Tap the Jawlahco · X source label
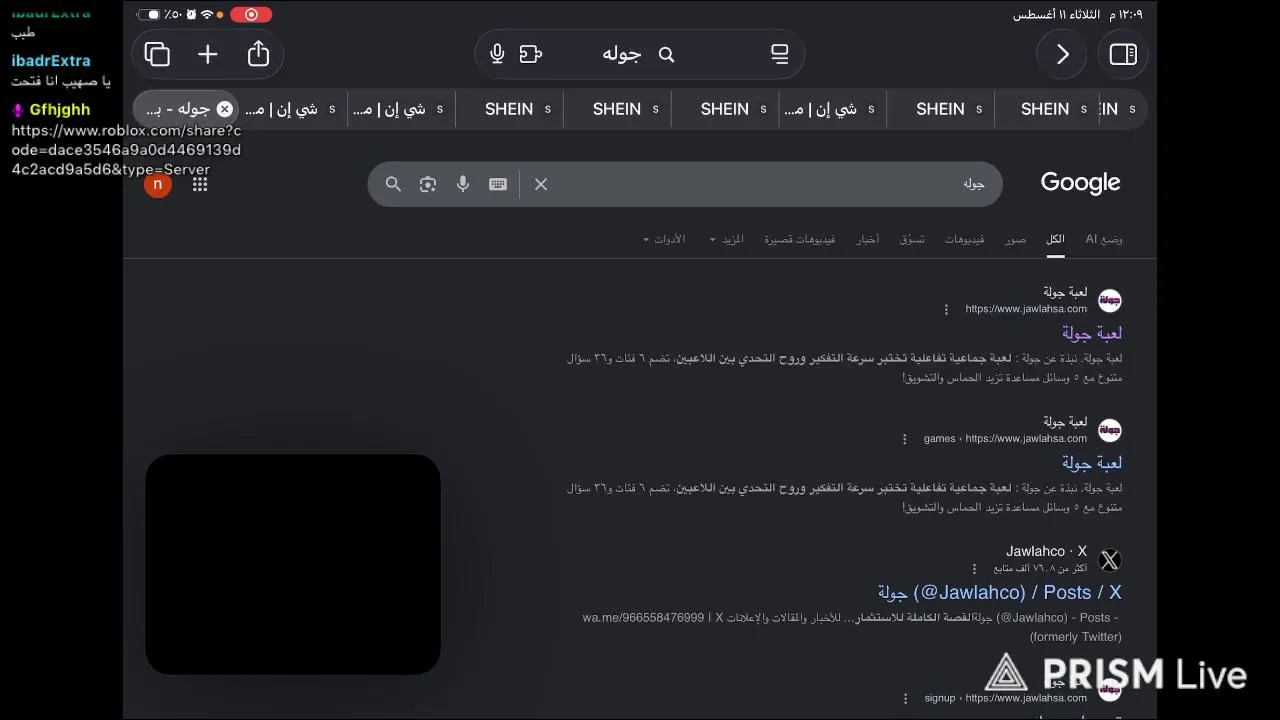 click(1046, 551)
